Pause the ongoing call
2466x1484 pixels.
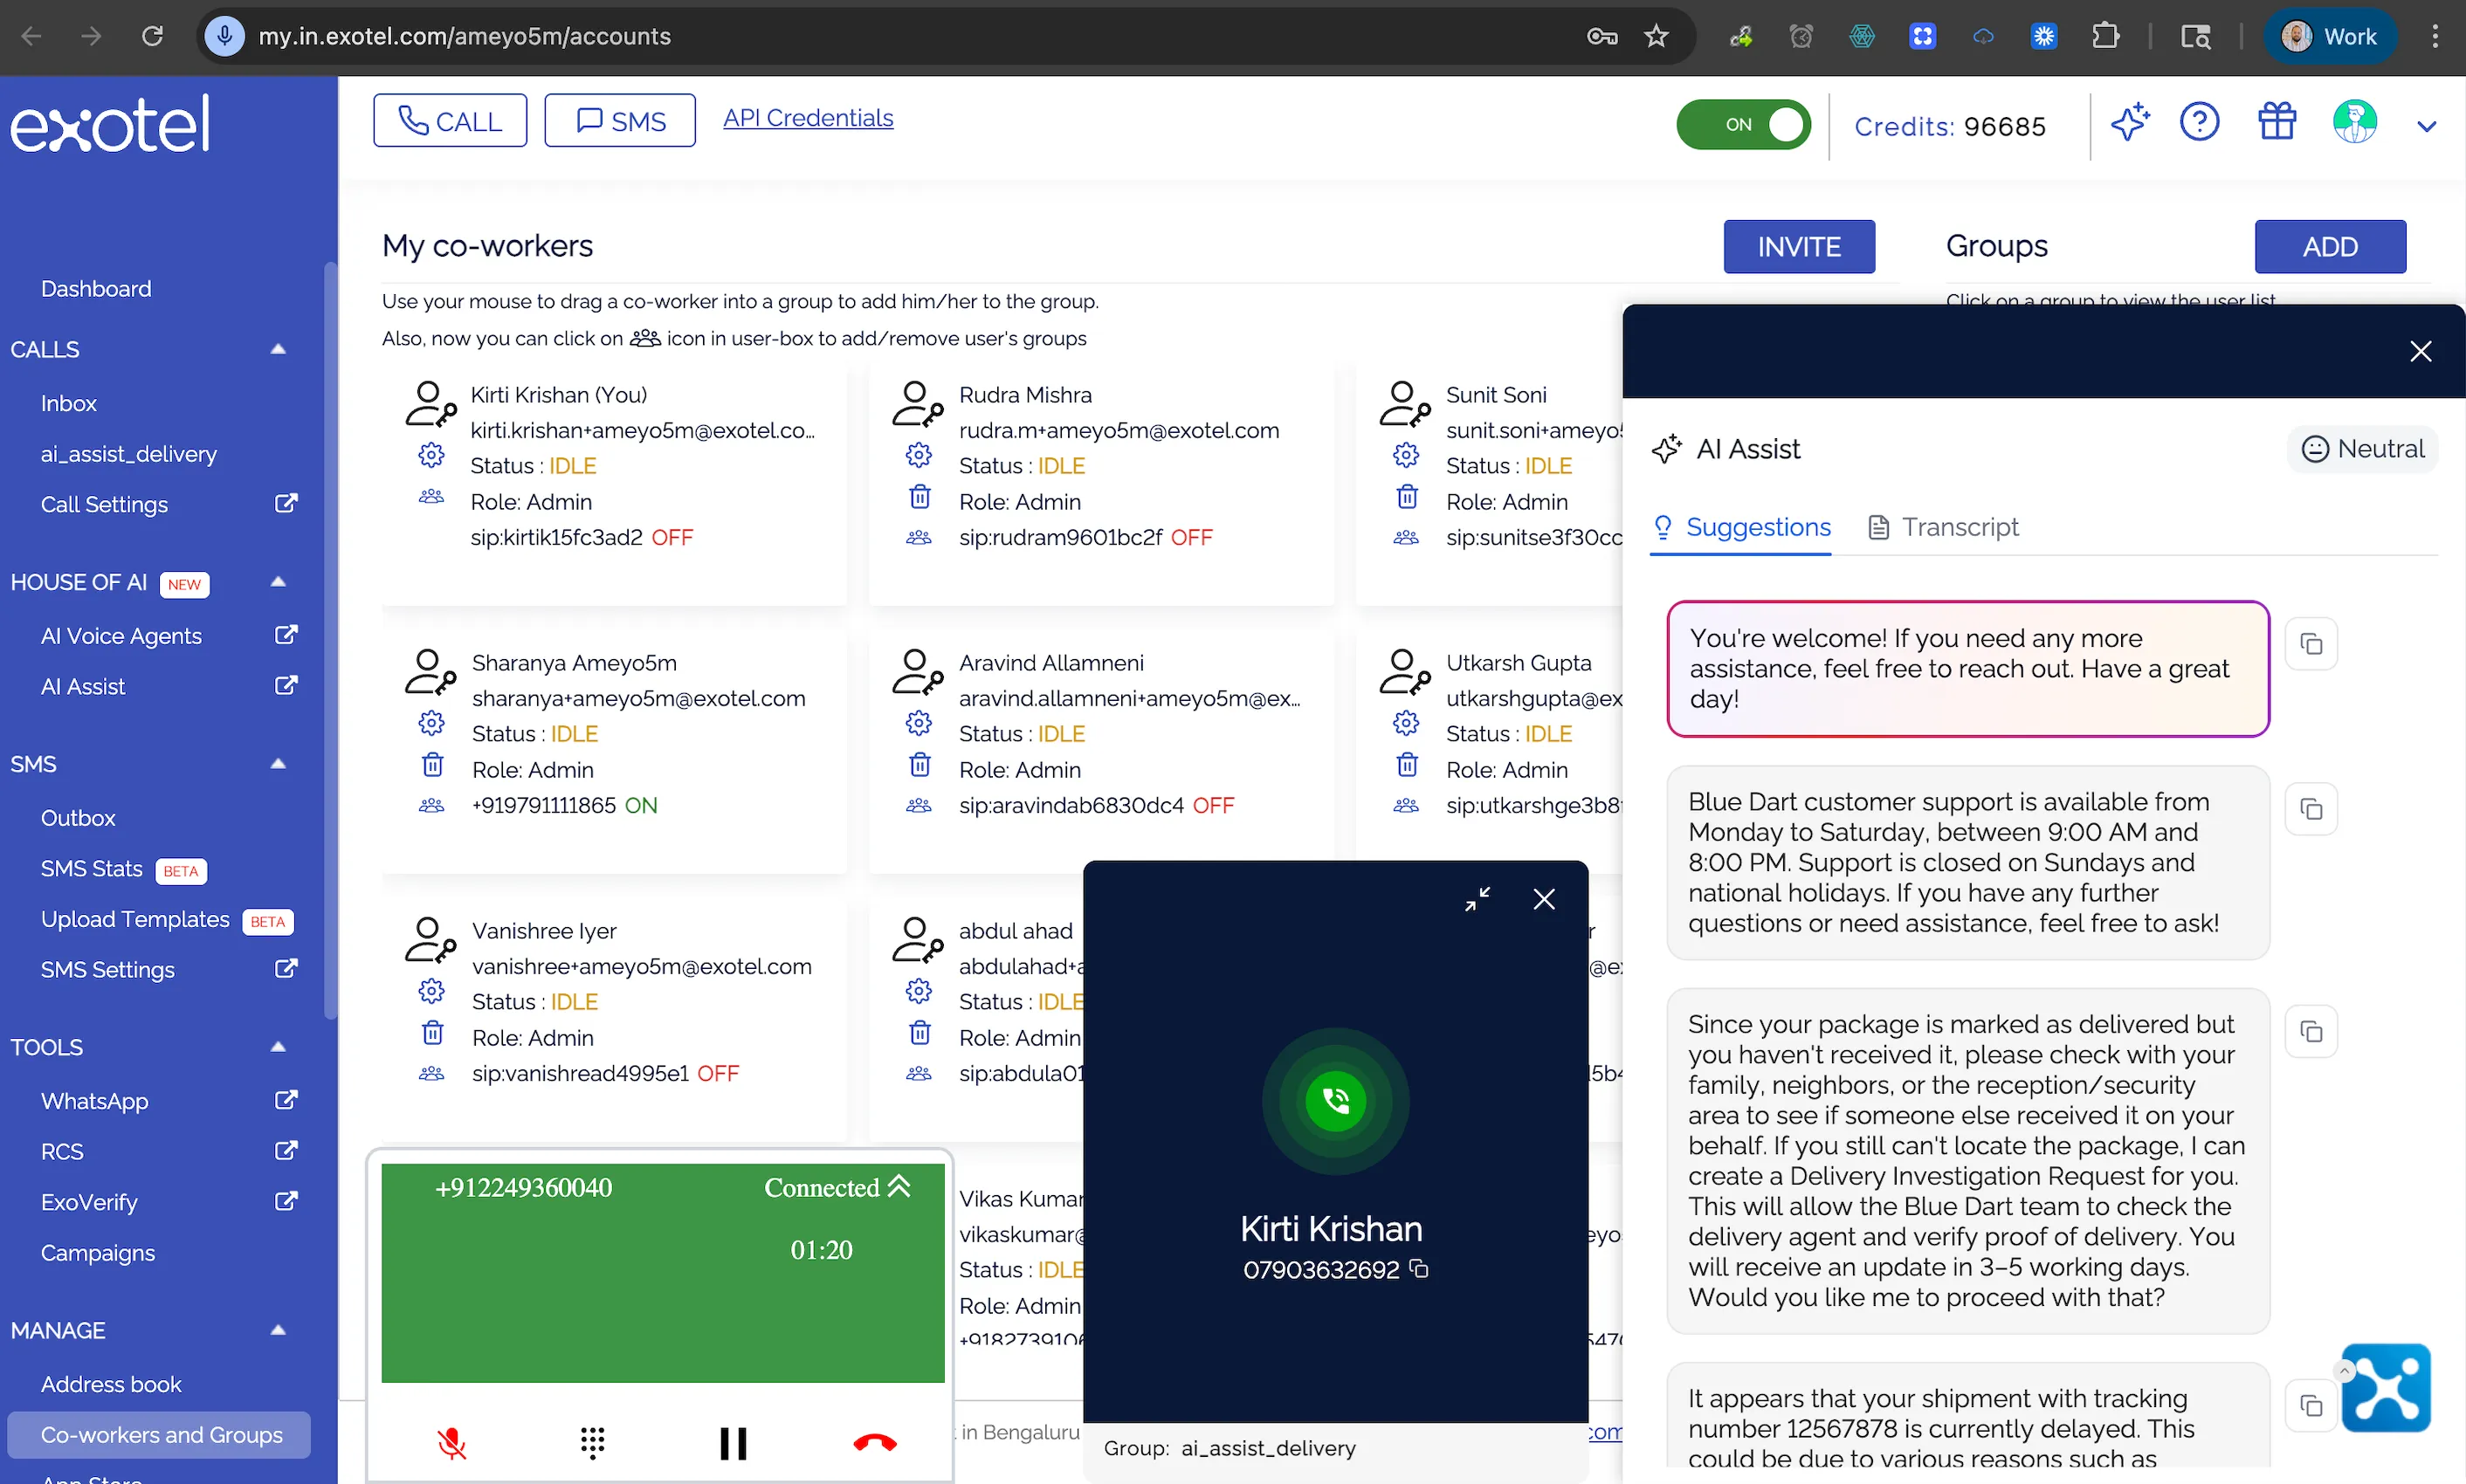[733, 1442]
